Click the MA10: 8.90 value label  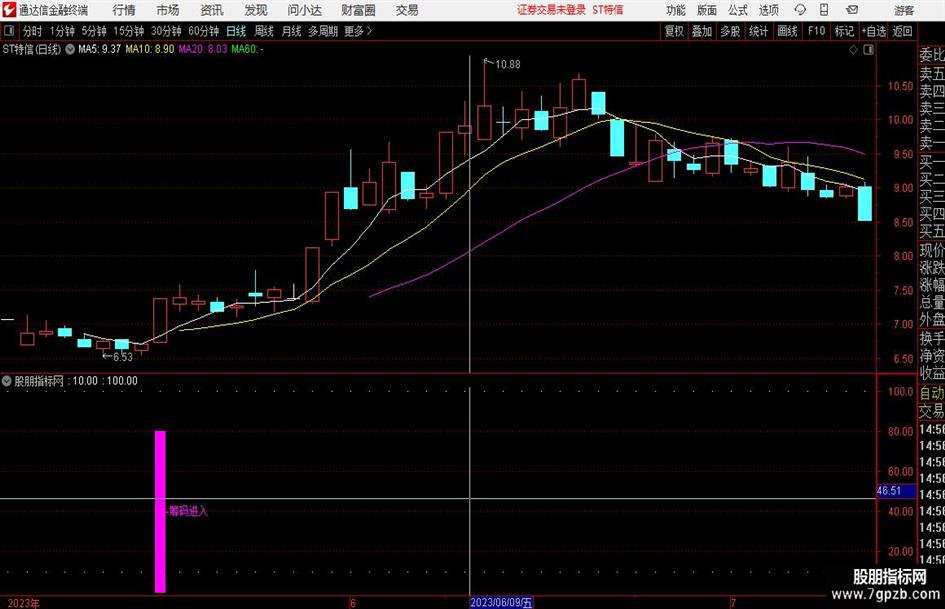[x=149, y=49]
